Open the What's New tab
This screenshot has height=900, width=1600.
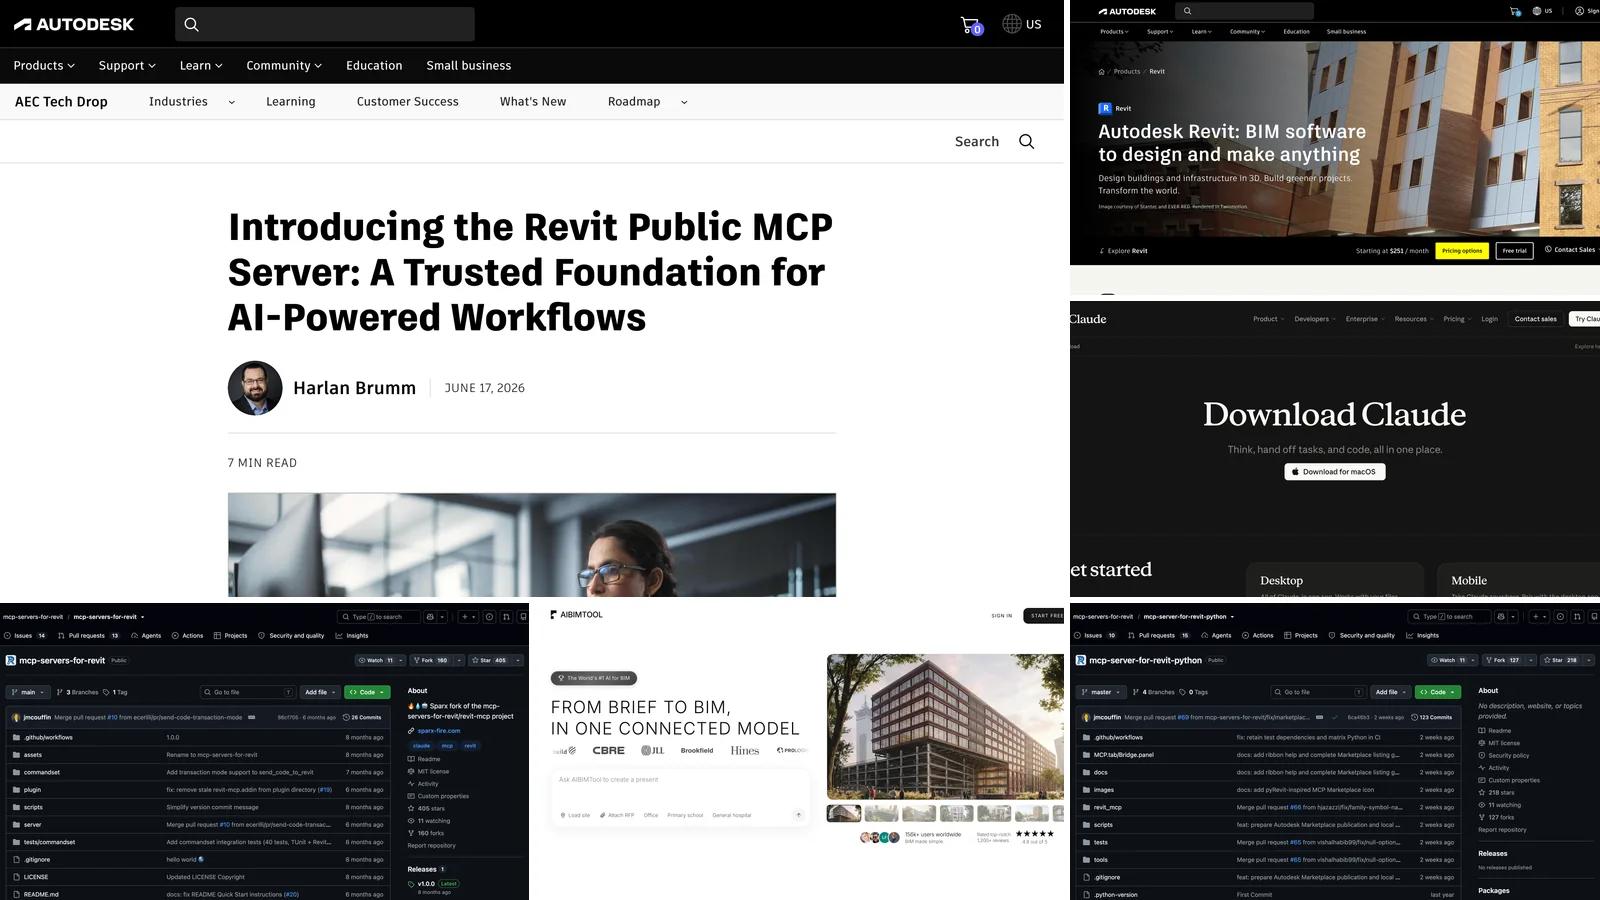[x=533, y=102]
